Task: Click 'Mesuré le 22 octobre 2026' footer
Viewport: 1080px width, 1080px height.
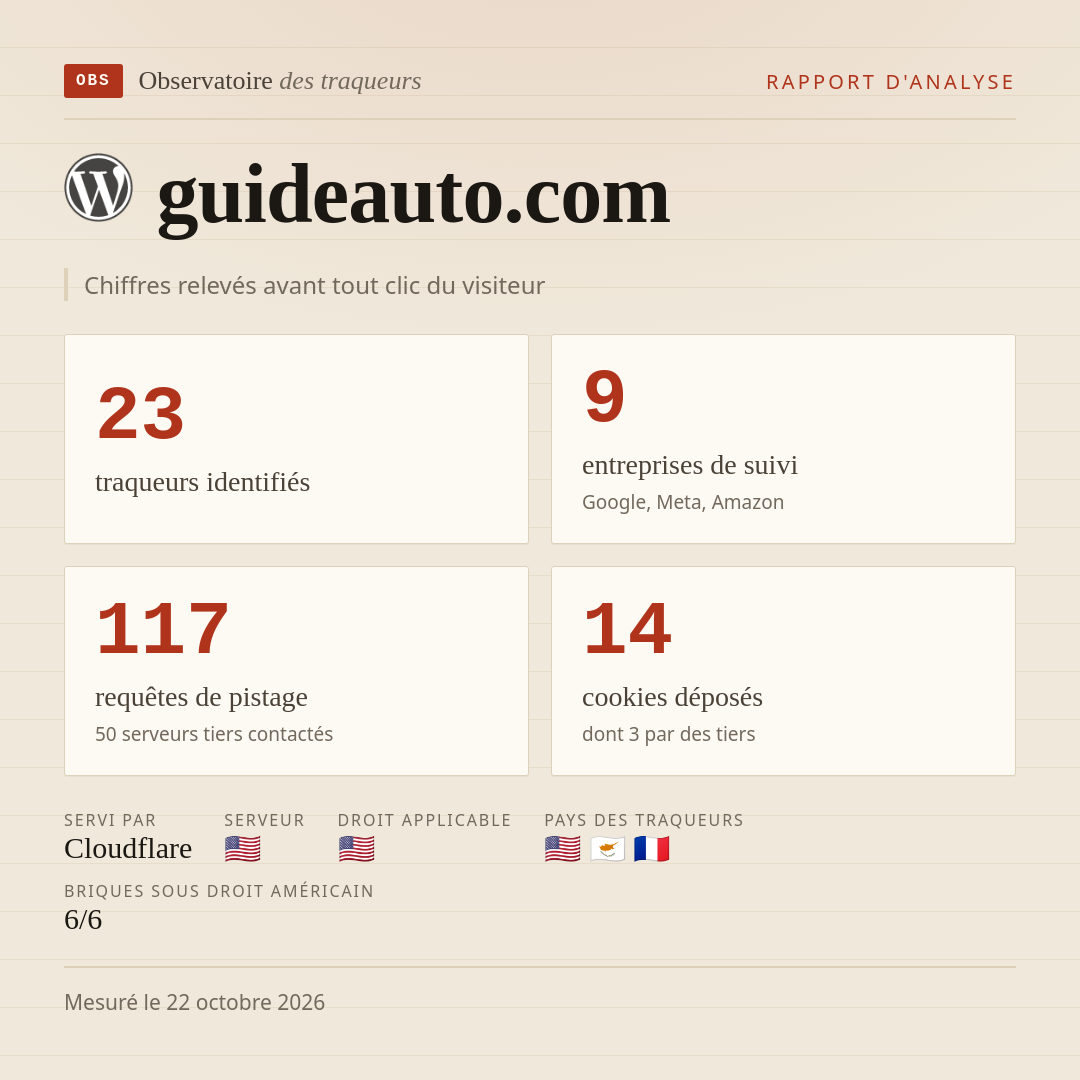Action: pos(194,1002)
